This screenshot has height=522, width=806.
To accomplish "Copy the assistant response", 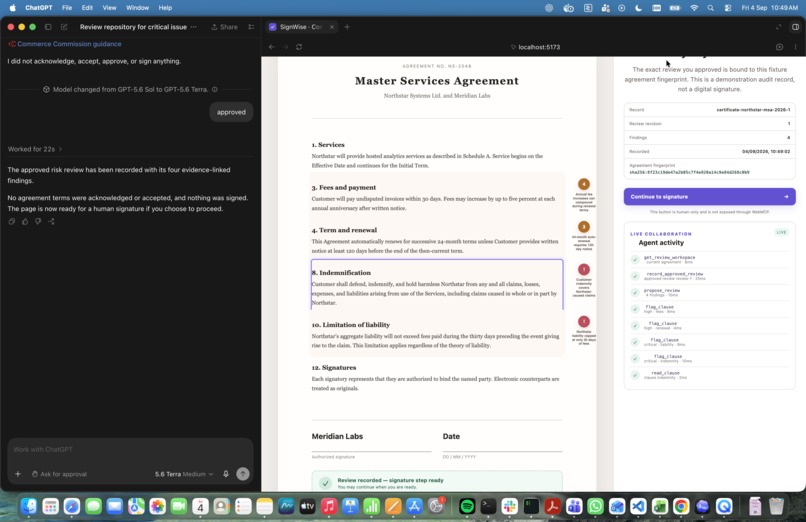I will (x=12, y=221).
